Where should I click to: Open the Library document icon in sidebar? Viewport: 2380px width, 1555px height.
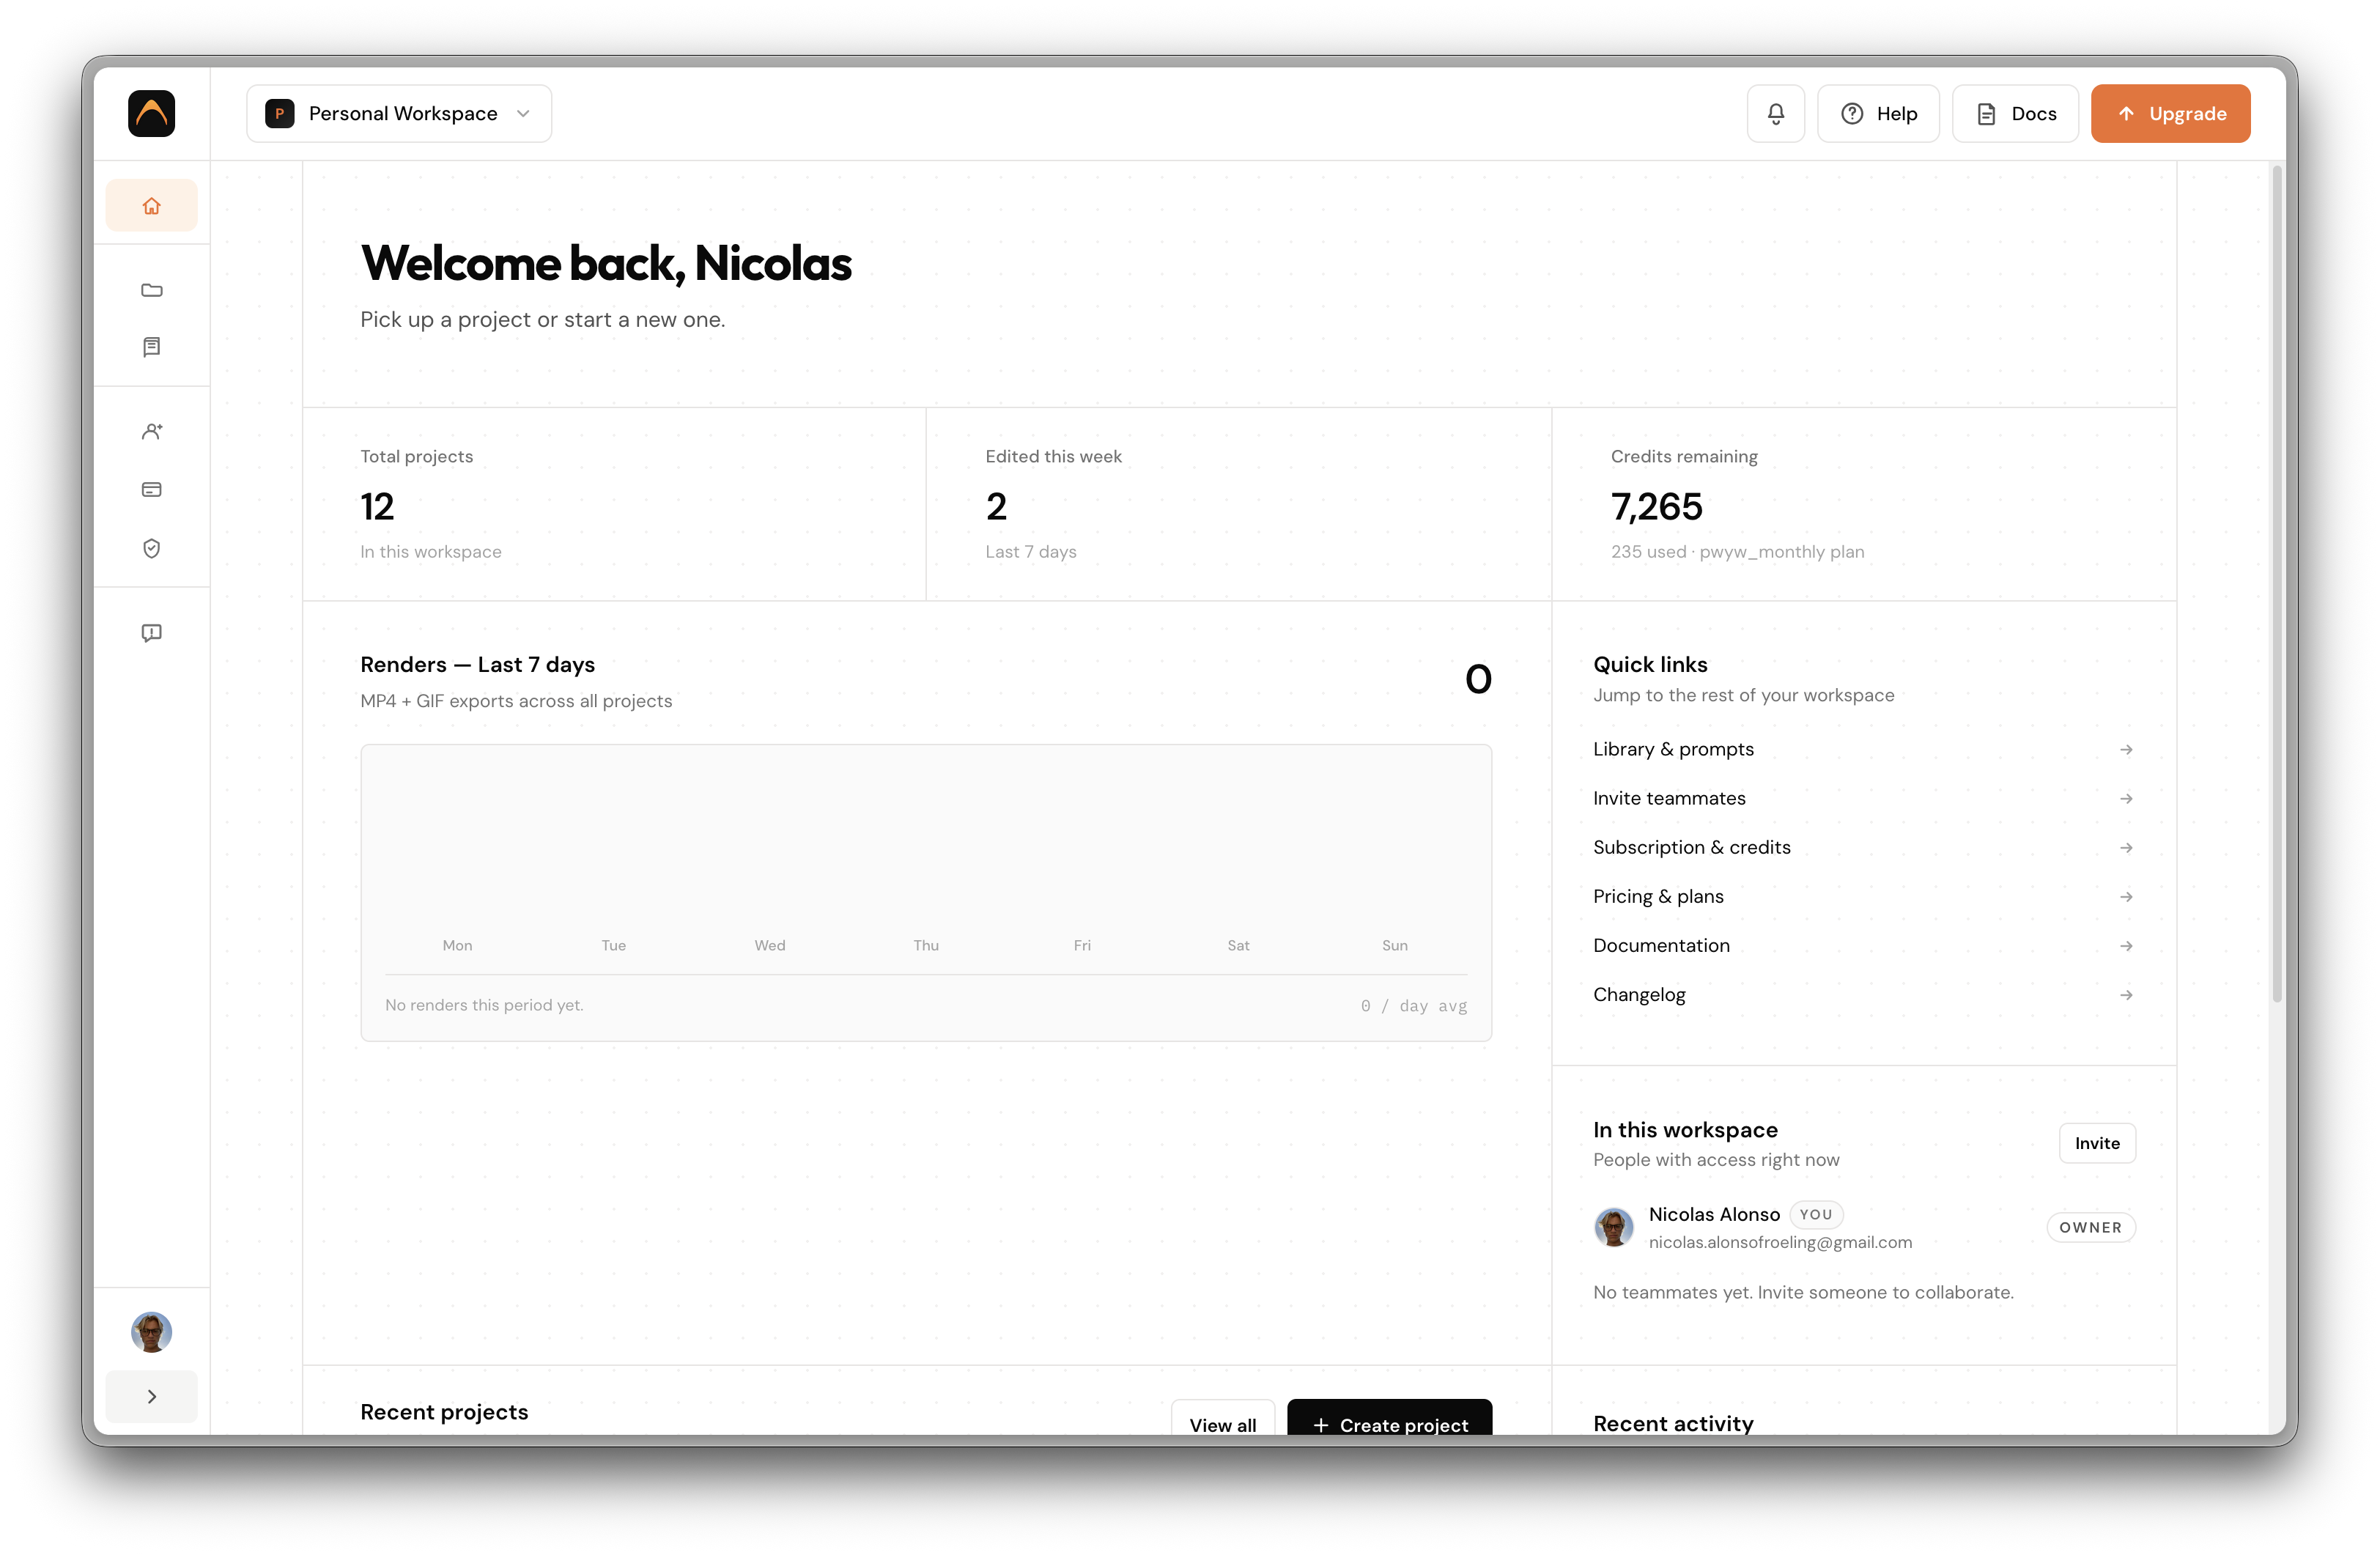152,347
